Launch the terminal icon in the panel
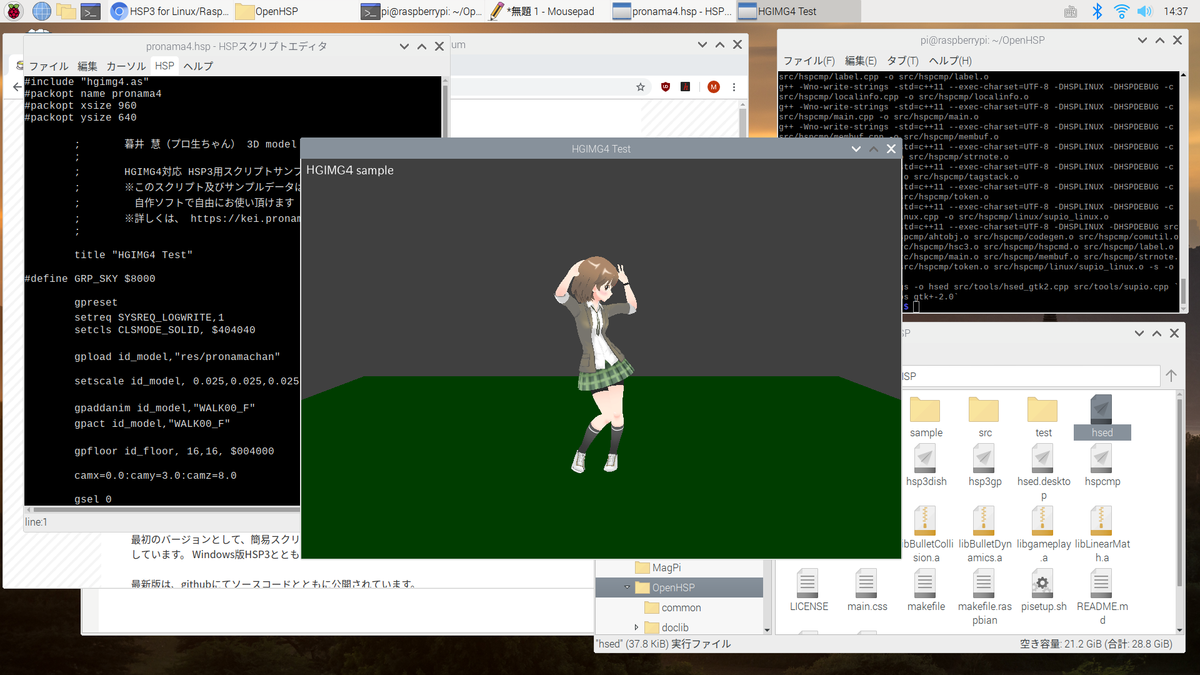This screenshot has height=675, width=1200. pyautogui.click(x=92, y=12)
